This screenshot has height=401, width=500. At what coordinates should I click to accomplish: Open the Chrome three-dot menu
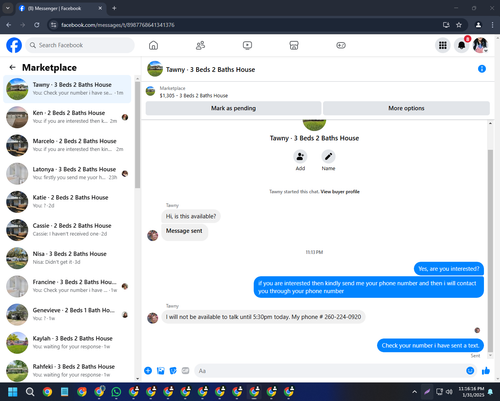[x=492, y=25]
